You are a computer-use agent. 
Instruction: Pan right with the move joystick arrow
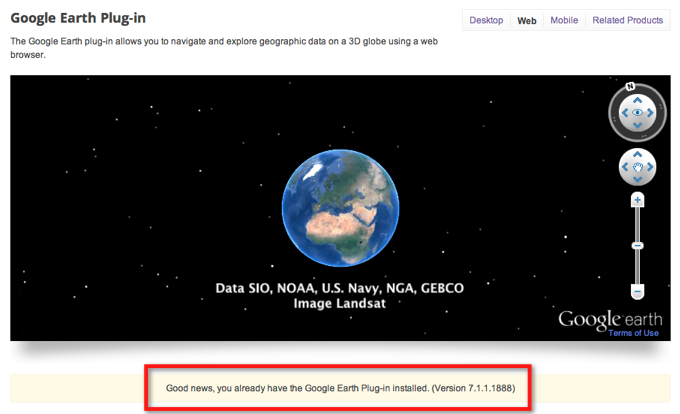point(650,167)
